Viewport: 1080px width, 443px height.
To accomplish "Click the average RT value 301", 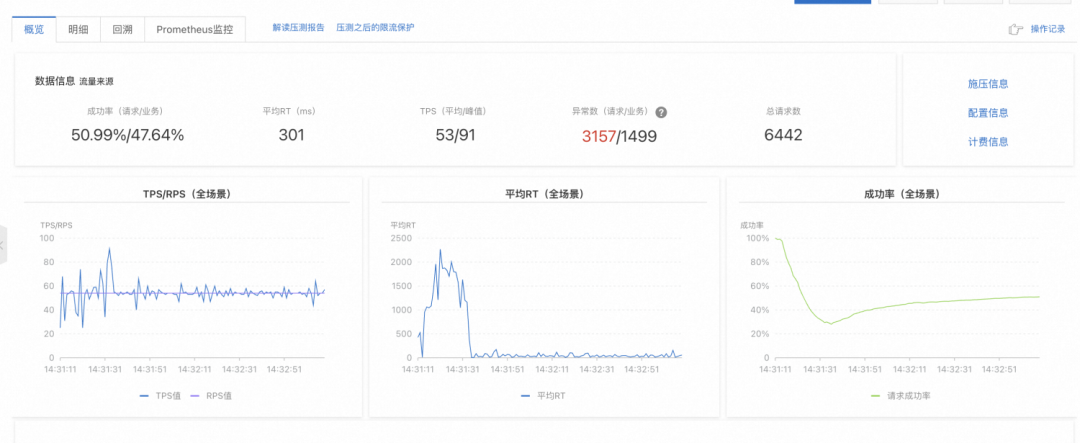I will pyautogui.click(x=291, y=135).
